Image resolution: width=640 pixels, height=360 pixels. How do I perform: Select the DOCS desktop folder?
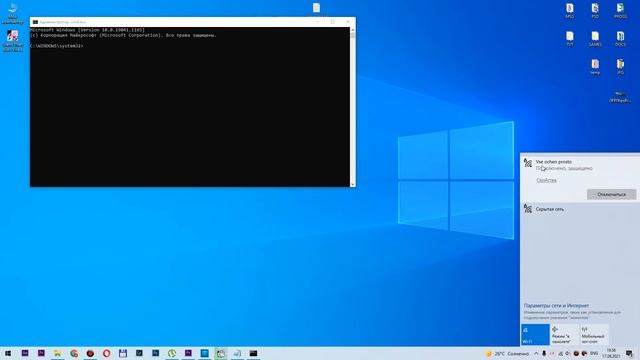point(620,39)
